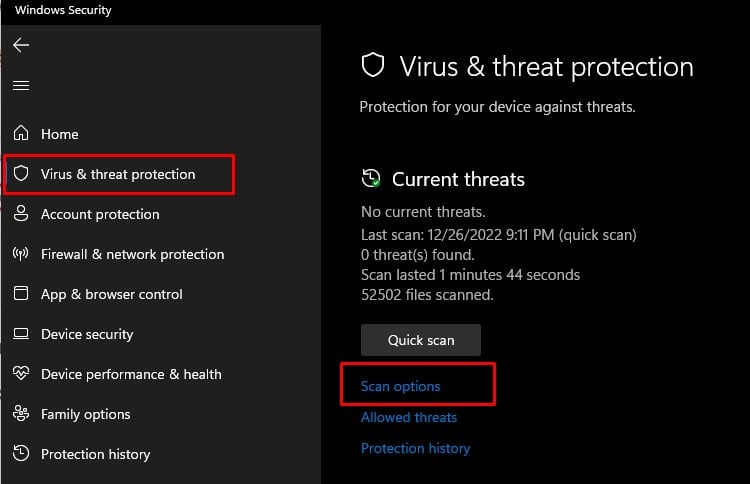Go to Firewall & network protection
This screenshot has height=484, width=750.
coord(132,254)
